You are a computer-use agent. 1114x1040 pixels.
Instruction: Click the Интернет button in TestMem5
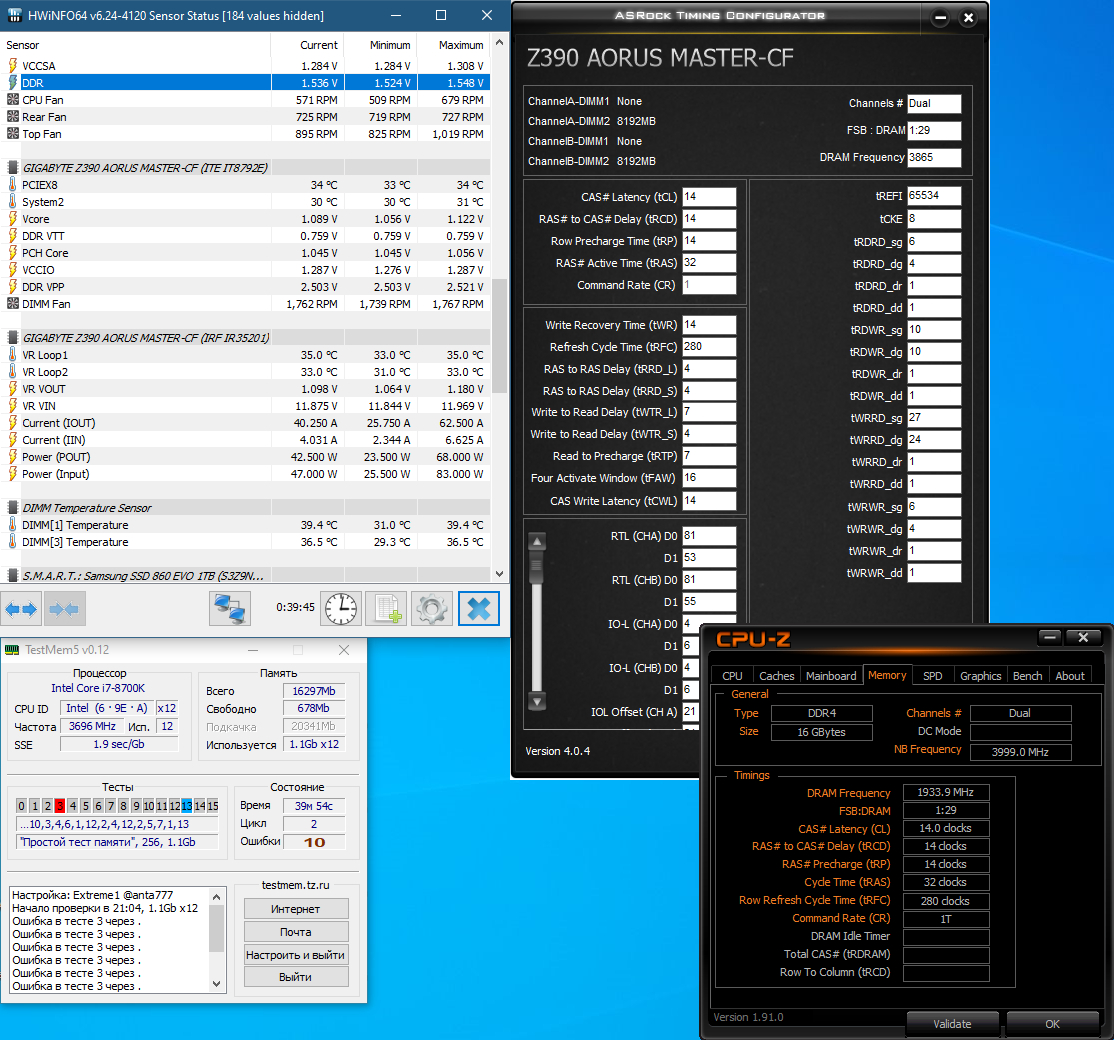[x=296, y=909]
